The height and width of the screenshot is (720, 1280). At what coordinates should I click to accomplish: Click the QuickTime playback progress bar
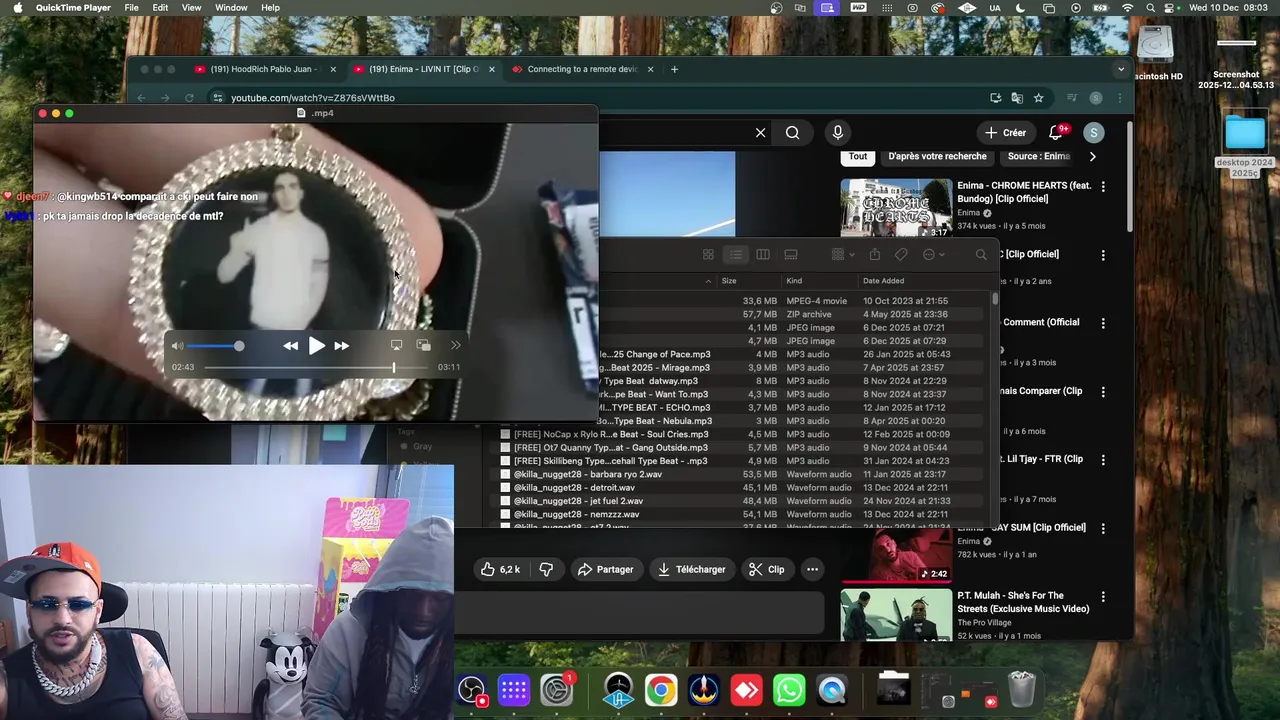[x=318, y=367]
